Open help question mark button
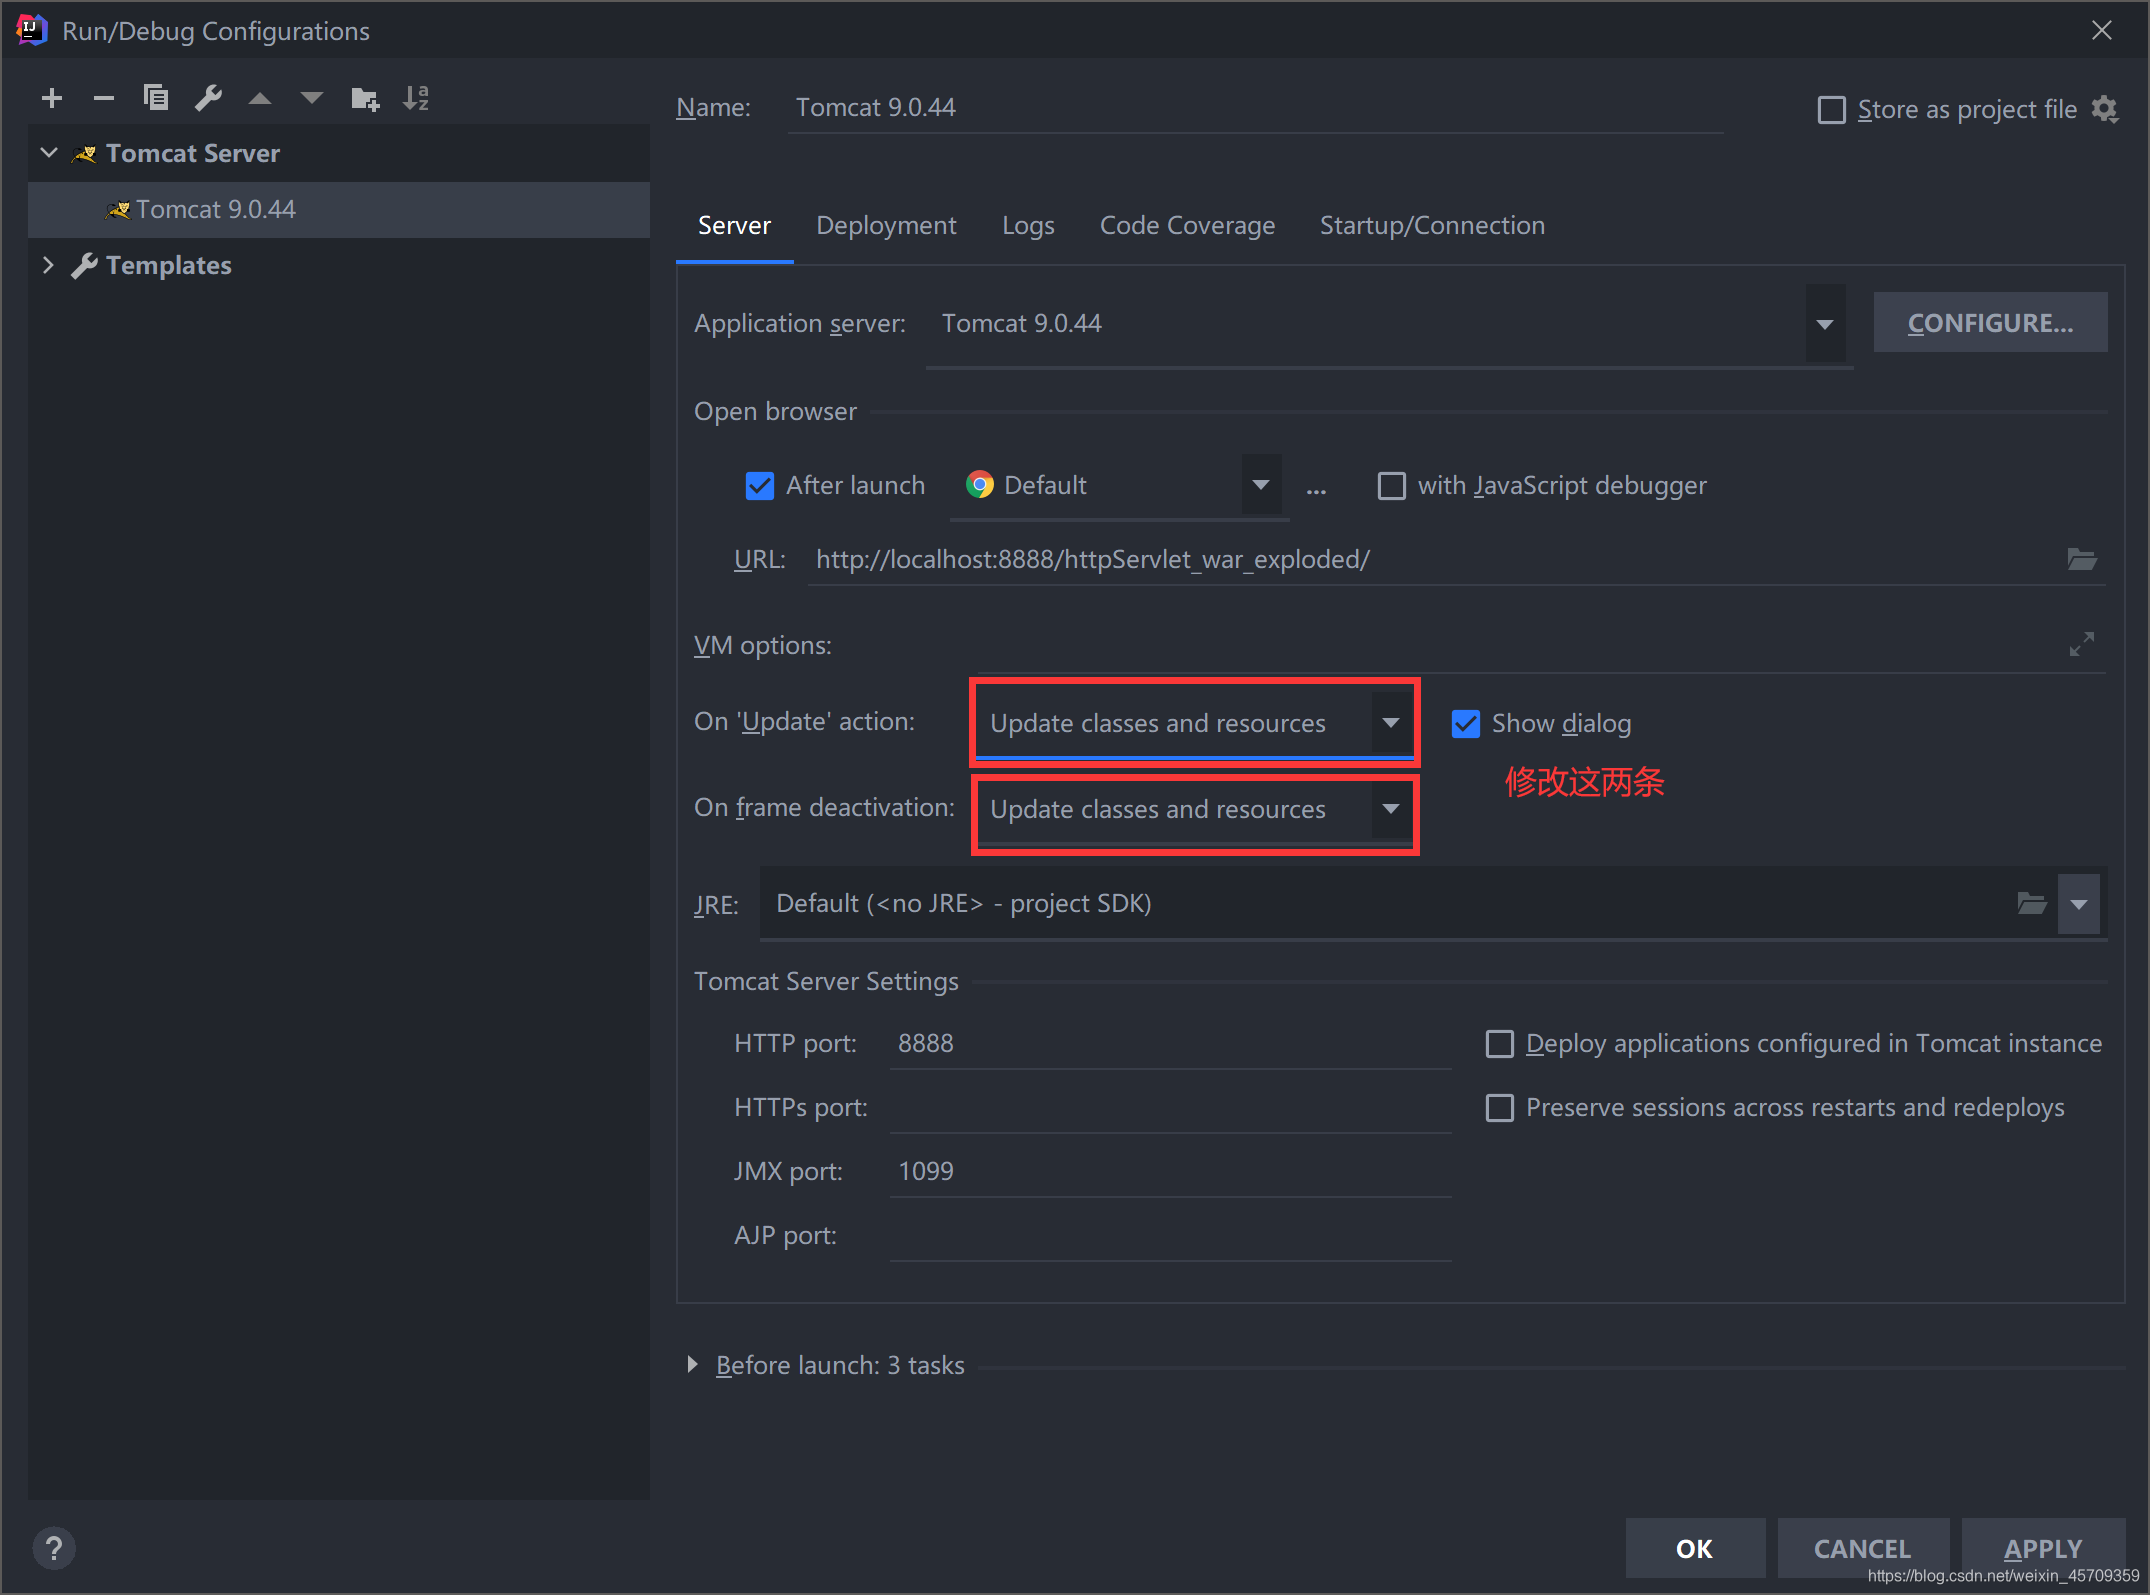Image resolution: width=2150 pixels, height=1595 pixels. (x=54, y=1548)
